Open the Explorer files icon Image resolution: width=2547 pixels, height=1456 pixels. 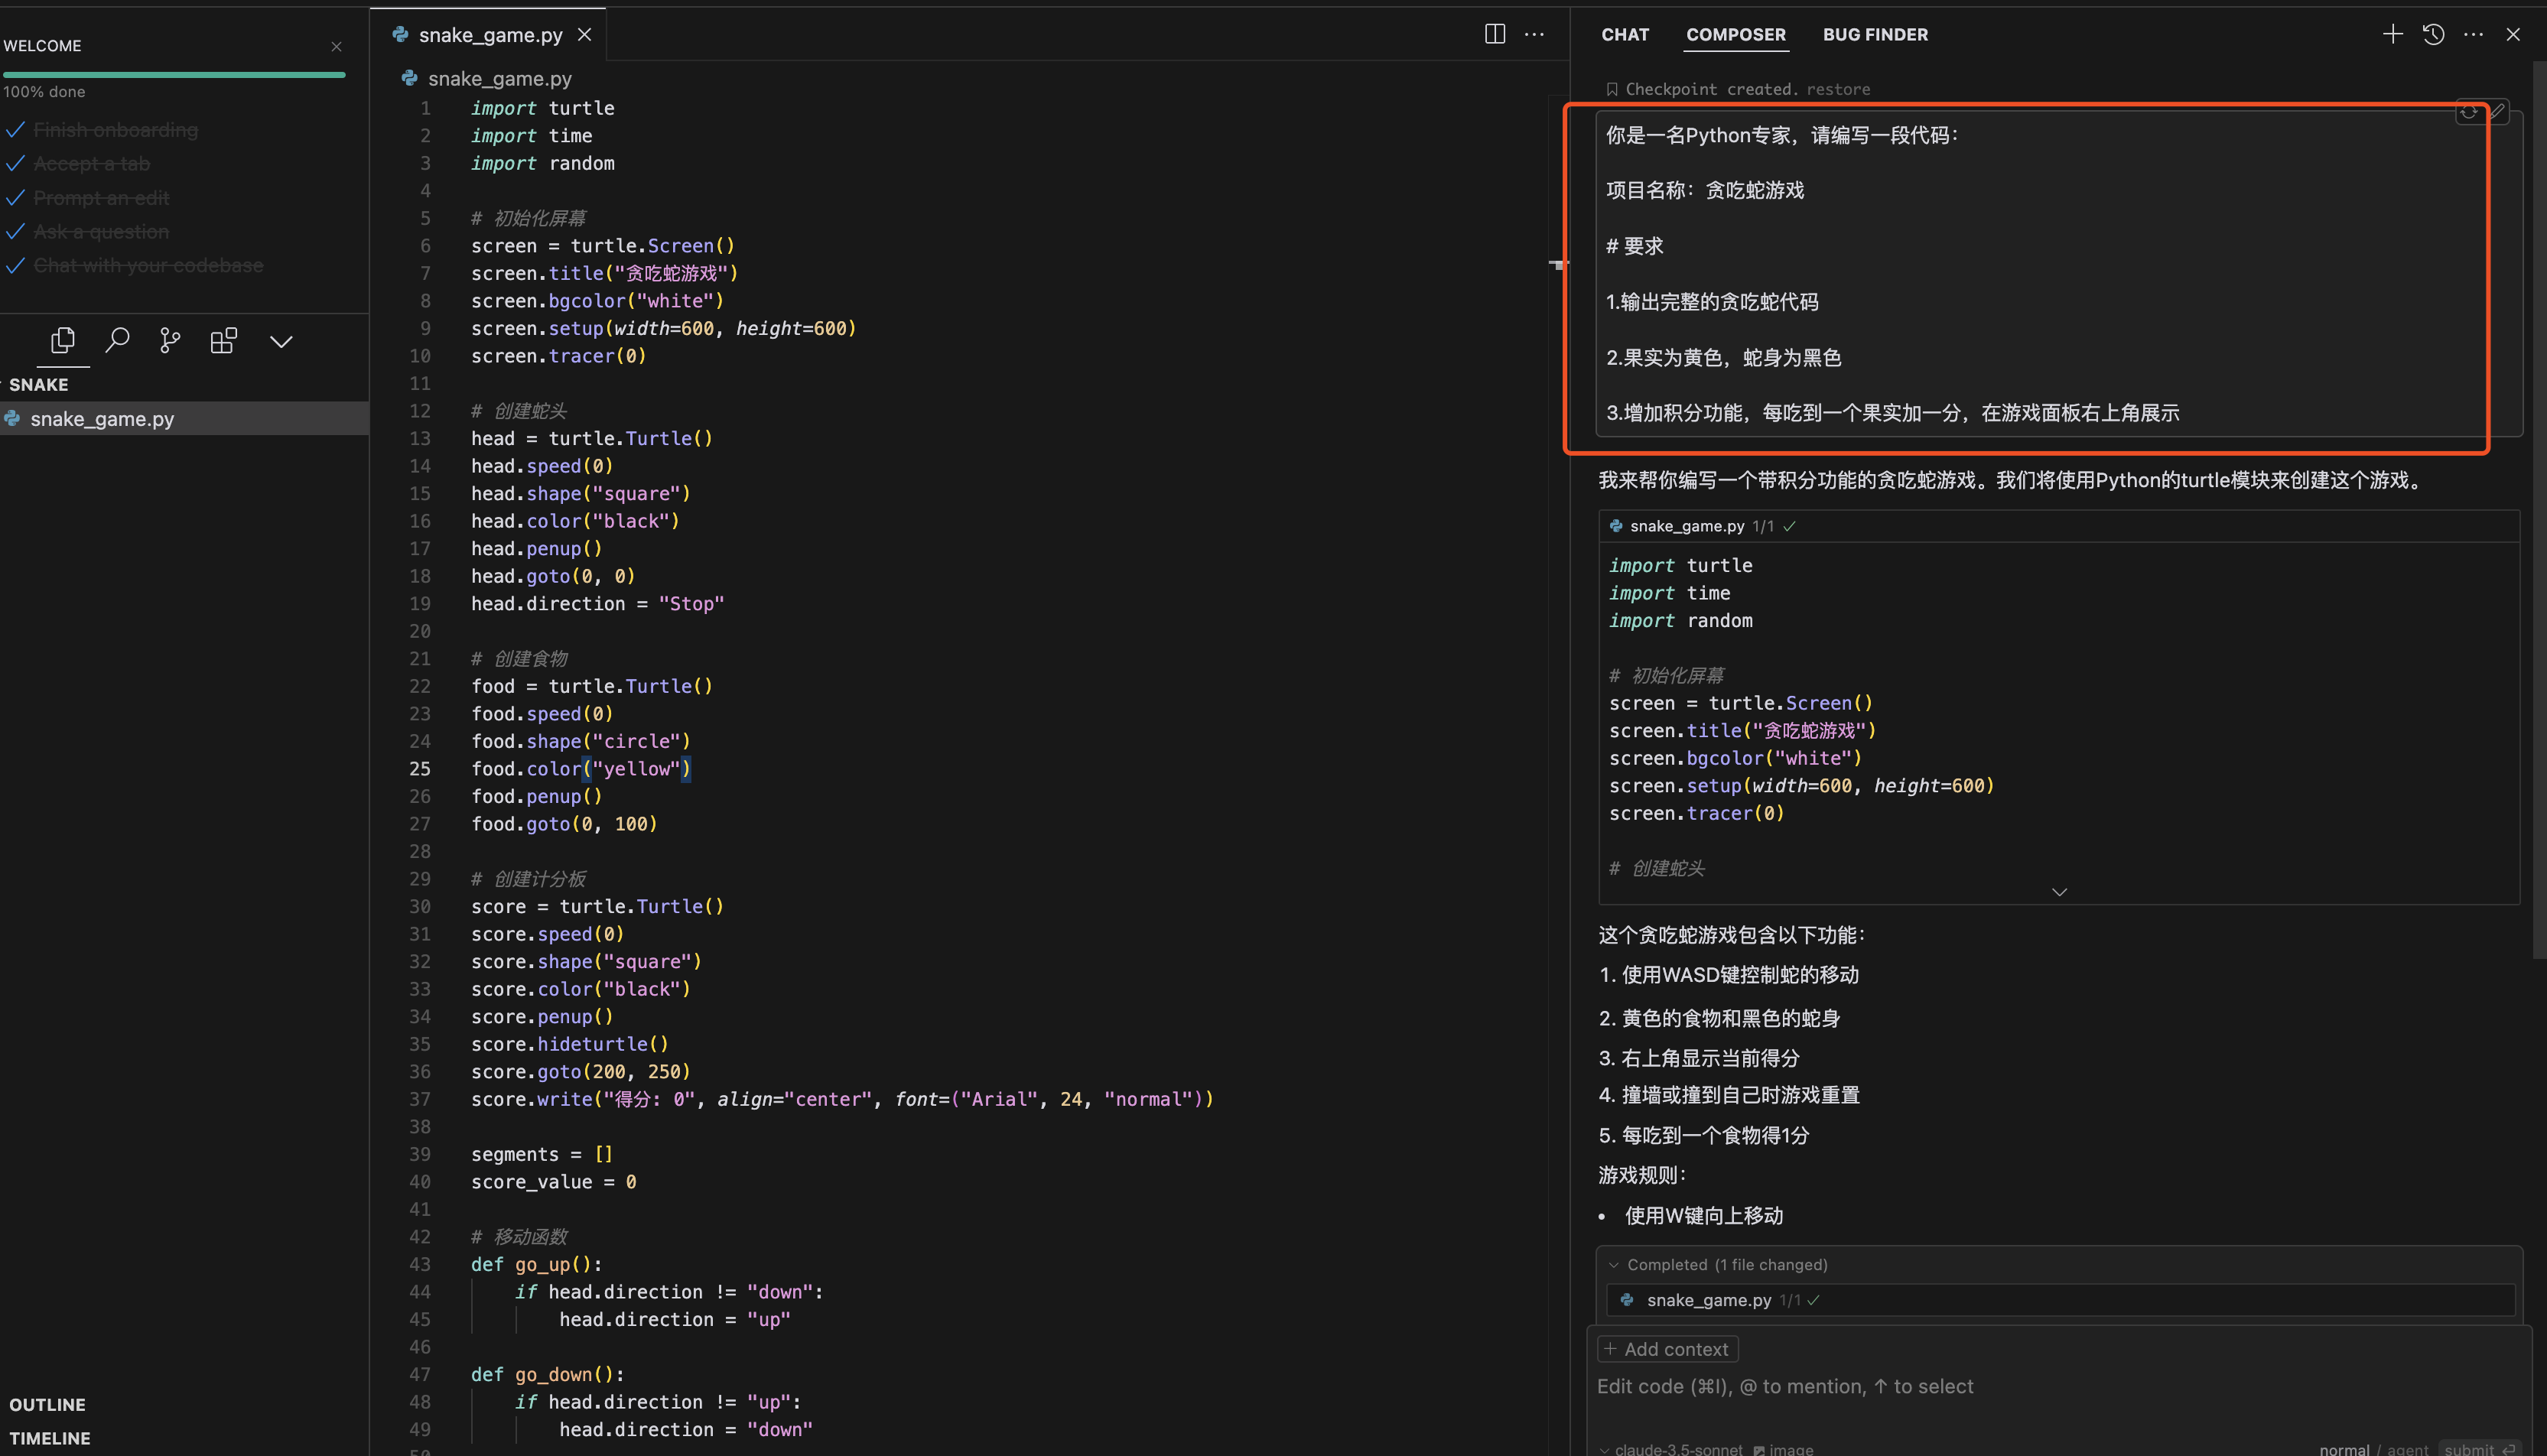tap(62, 341)
